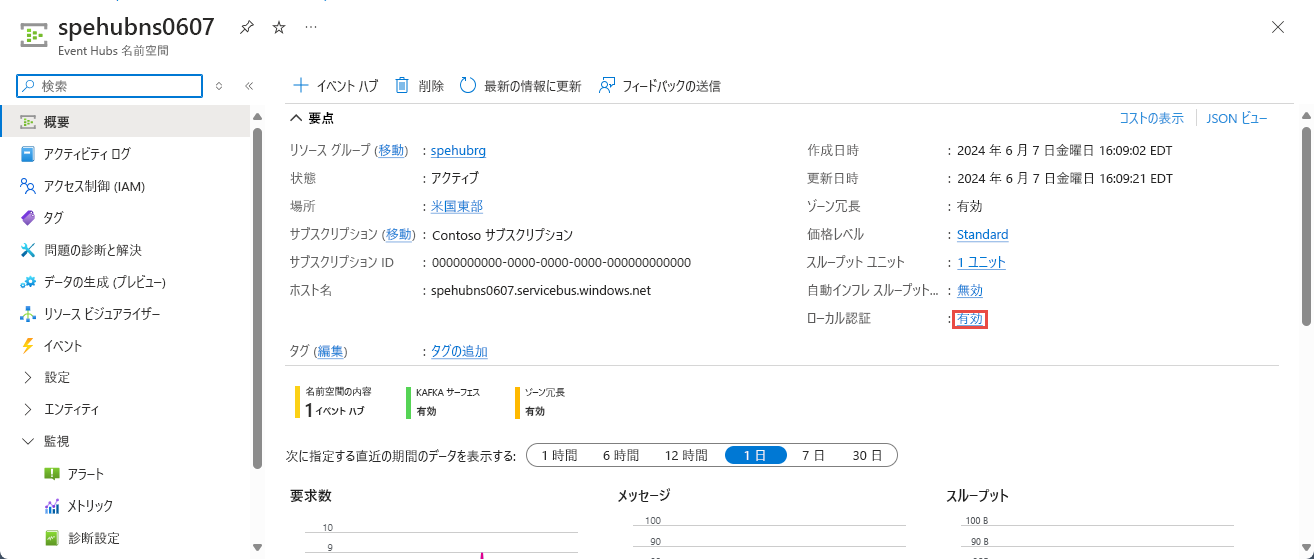
Task: Click the KAFKA サーフェス 有効 tile
Action: pyautogui.click(x=443, y=402)
